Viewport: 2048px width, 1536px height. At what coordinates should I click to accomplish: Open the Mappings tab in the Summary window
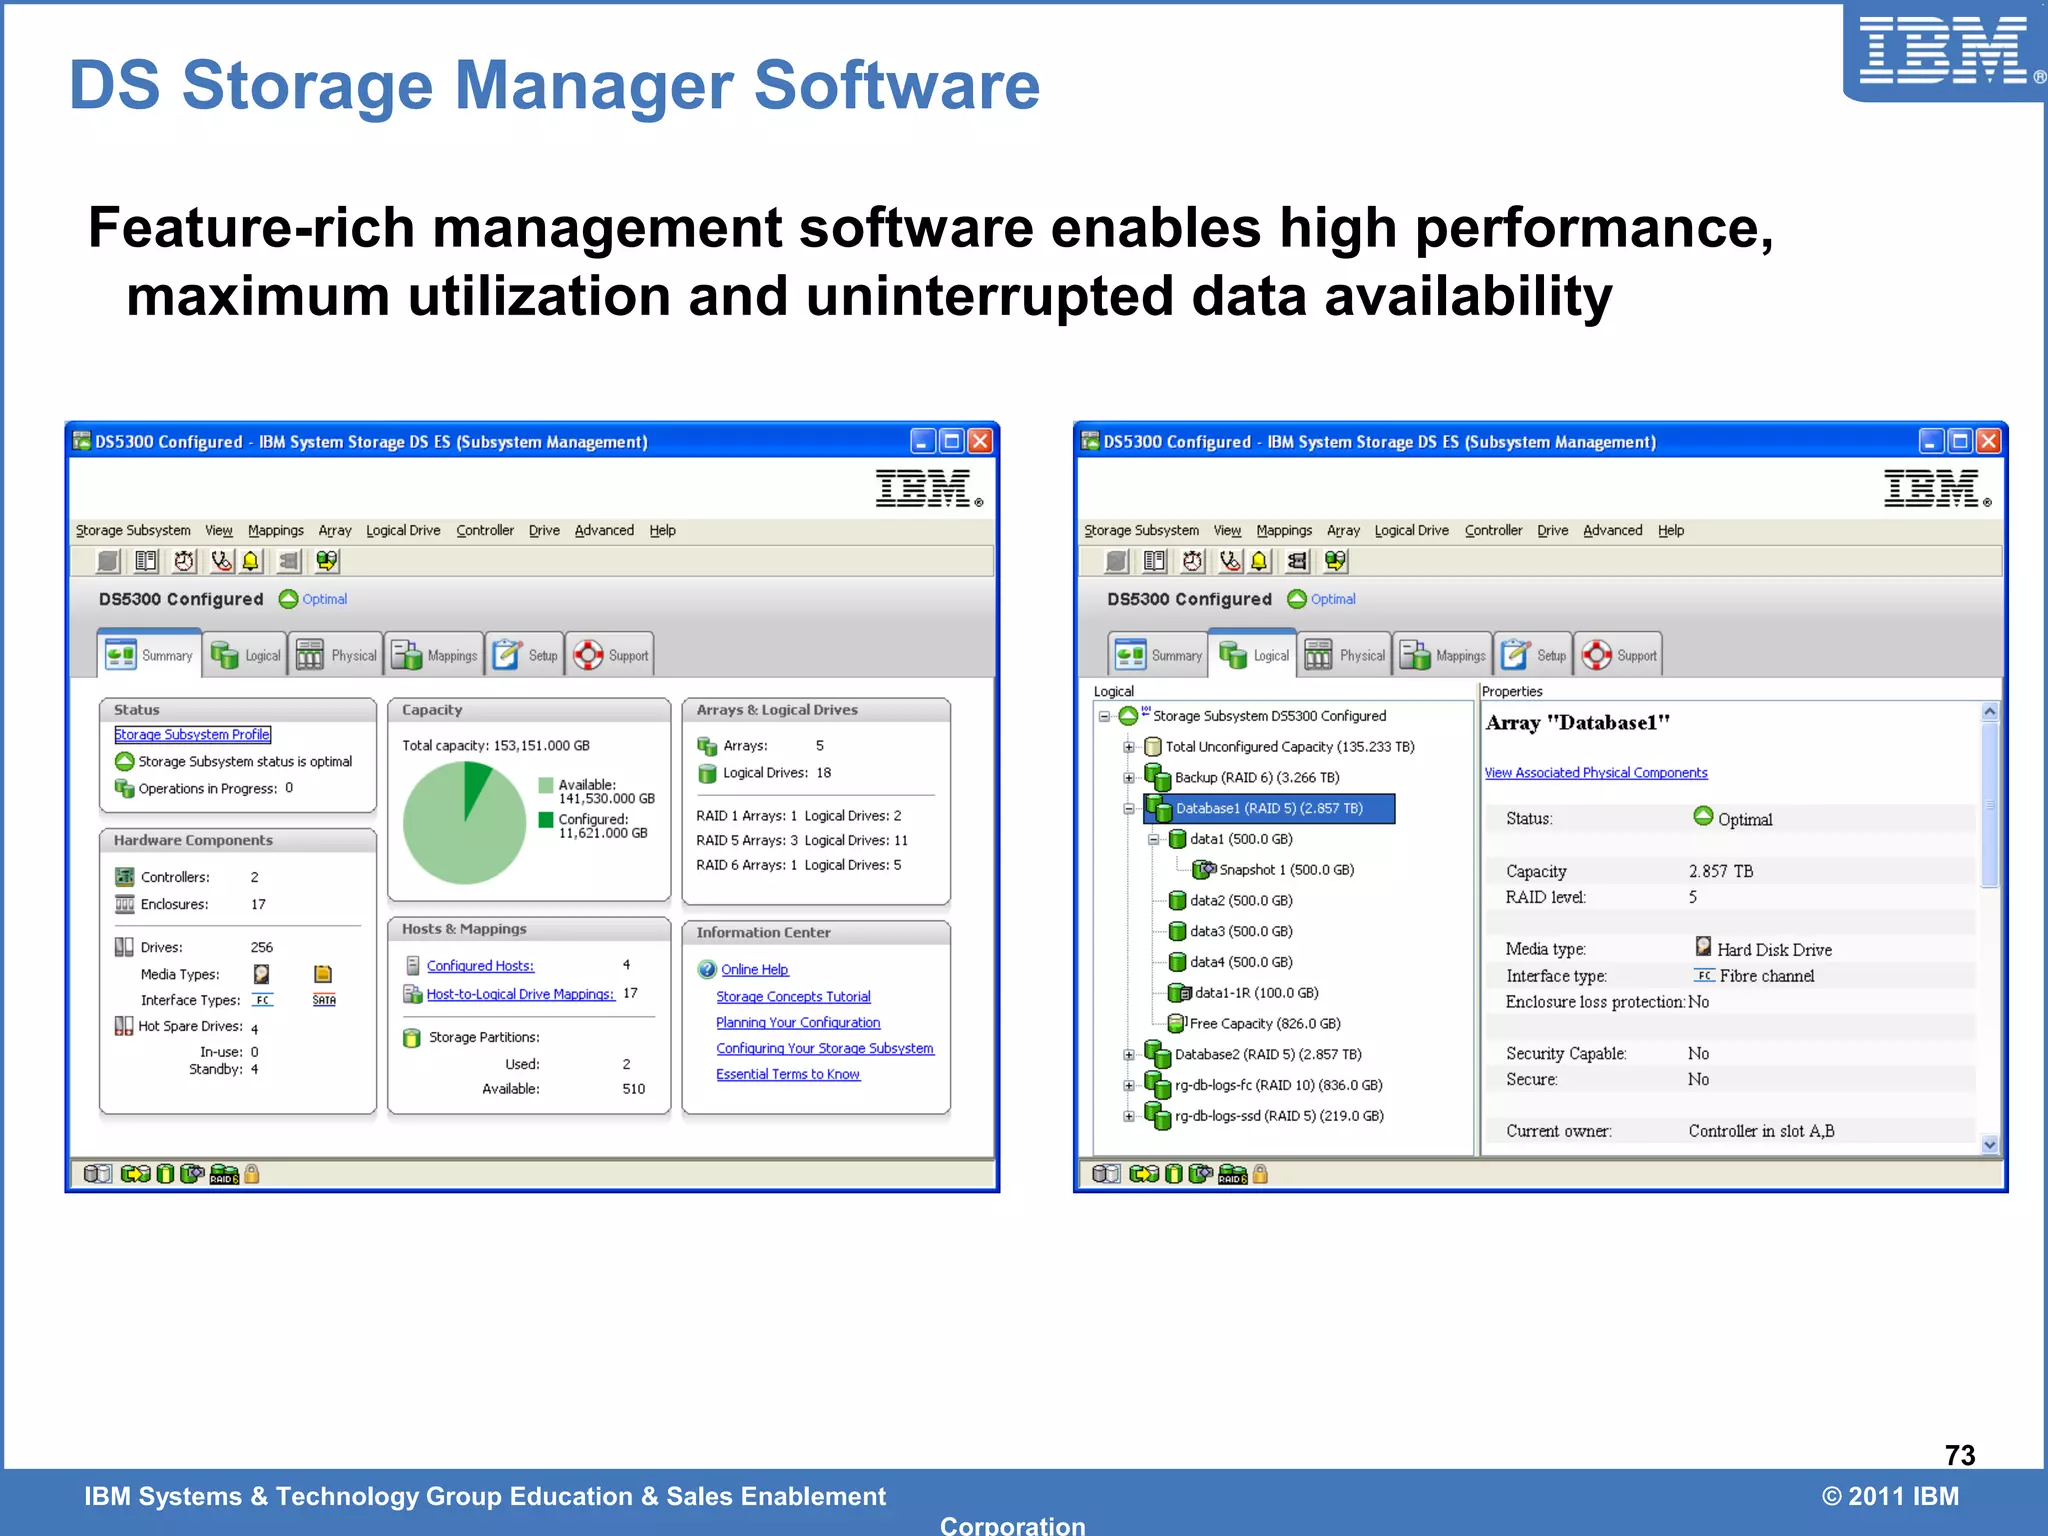pyautogui.click(x=435, y=655)
